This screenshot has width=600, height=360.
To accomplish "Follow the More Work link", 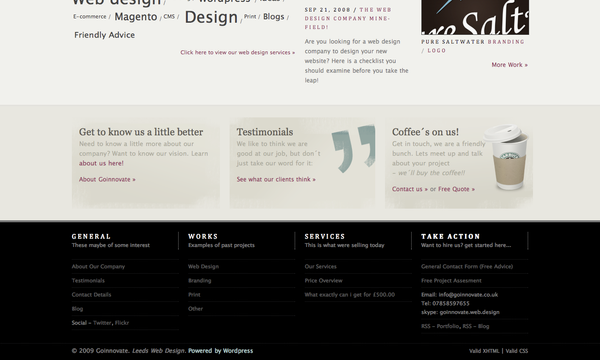I will click(509, 65).
